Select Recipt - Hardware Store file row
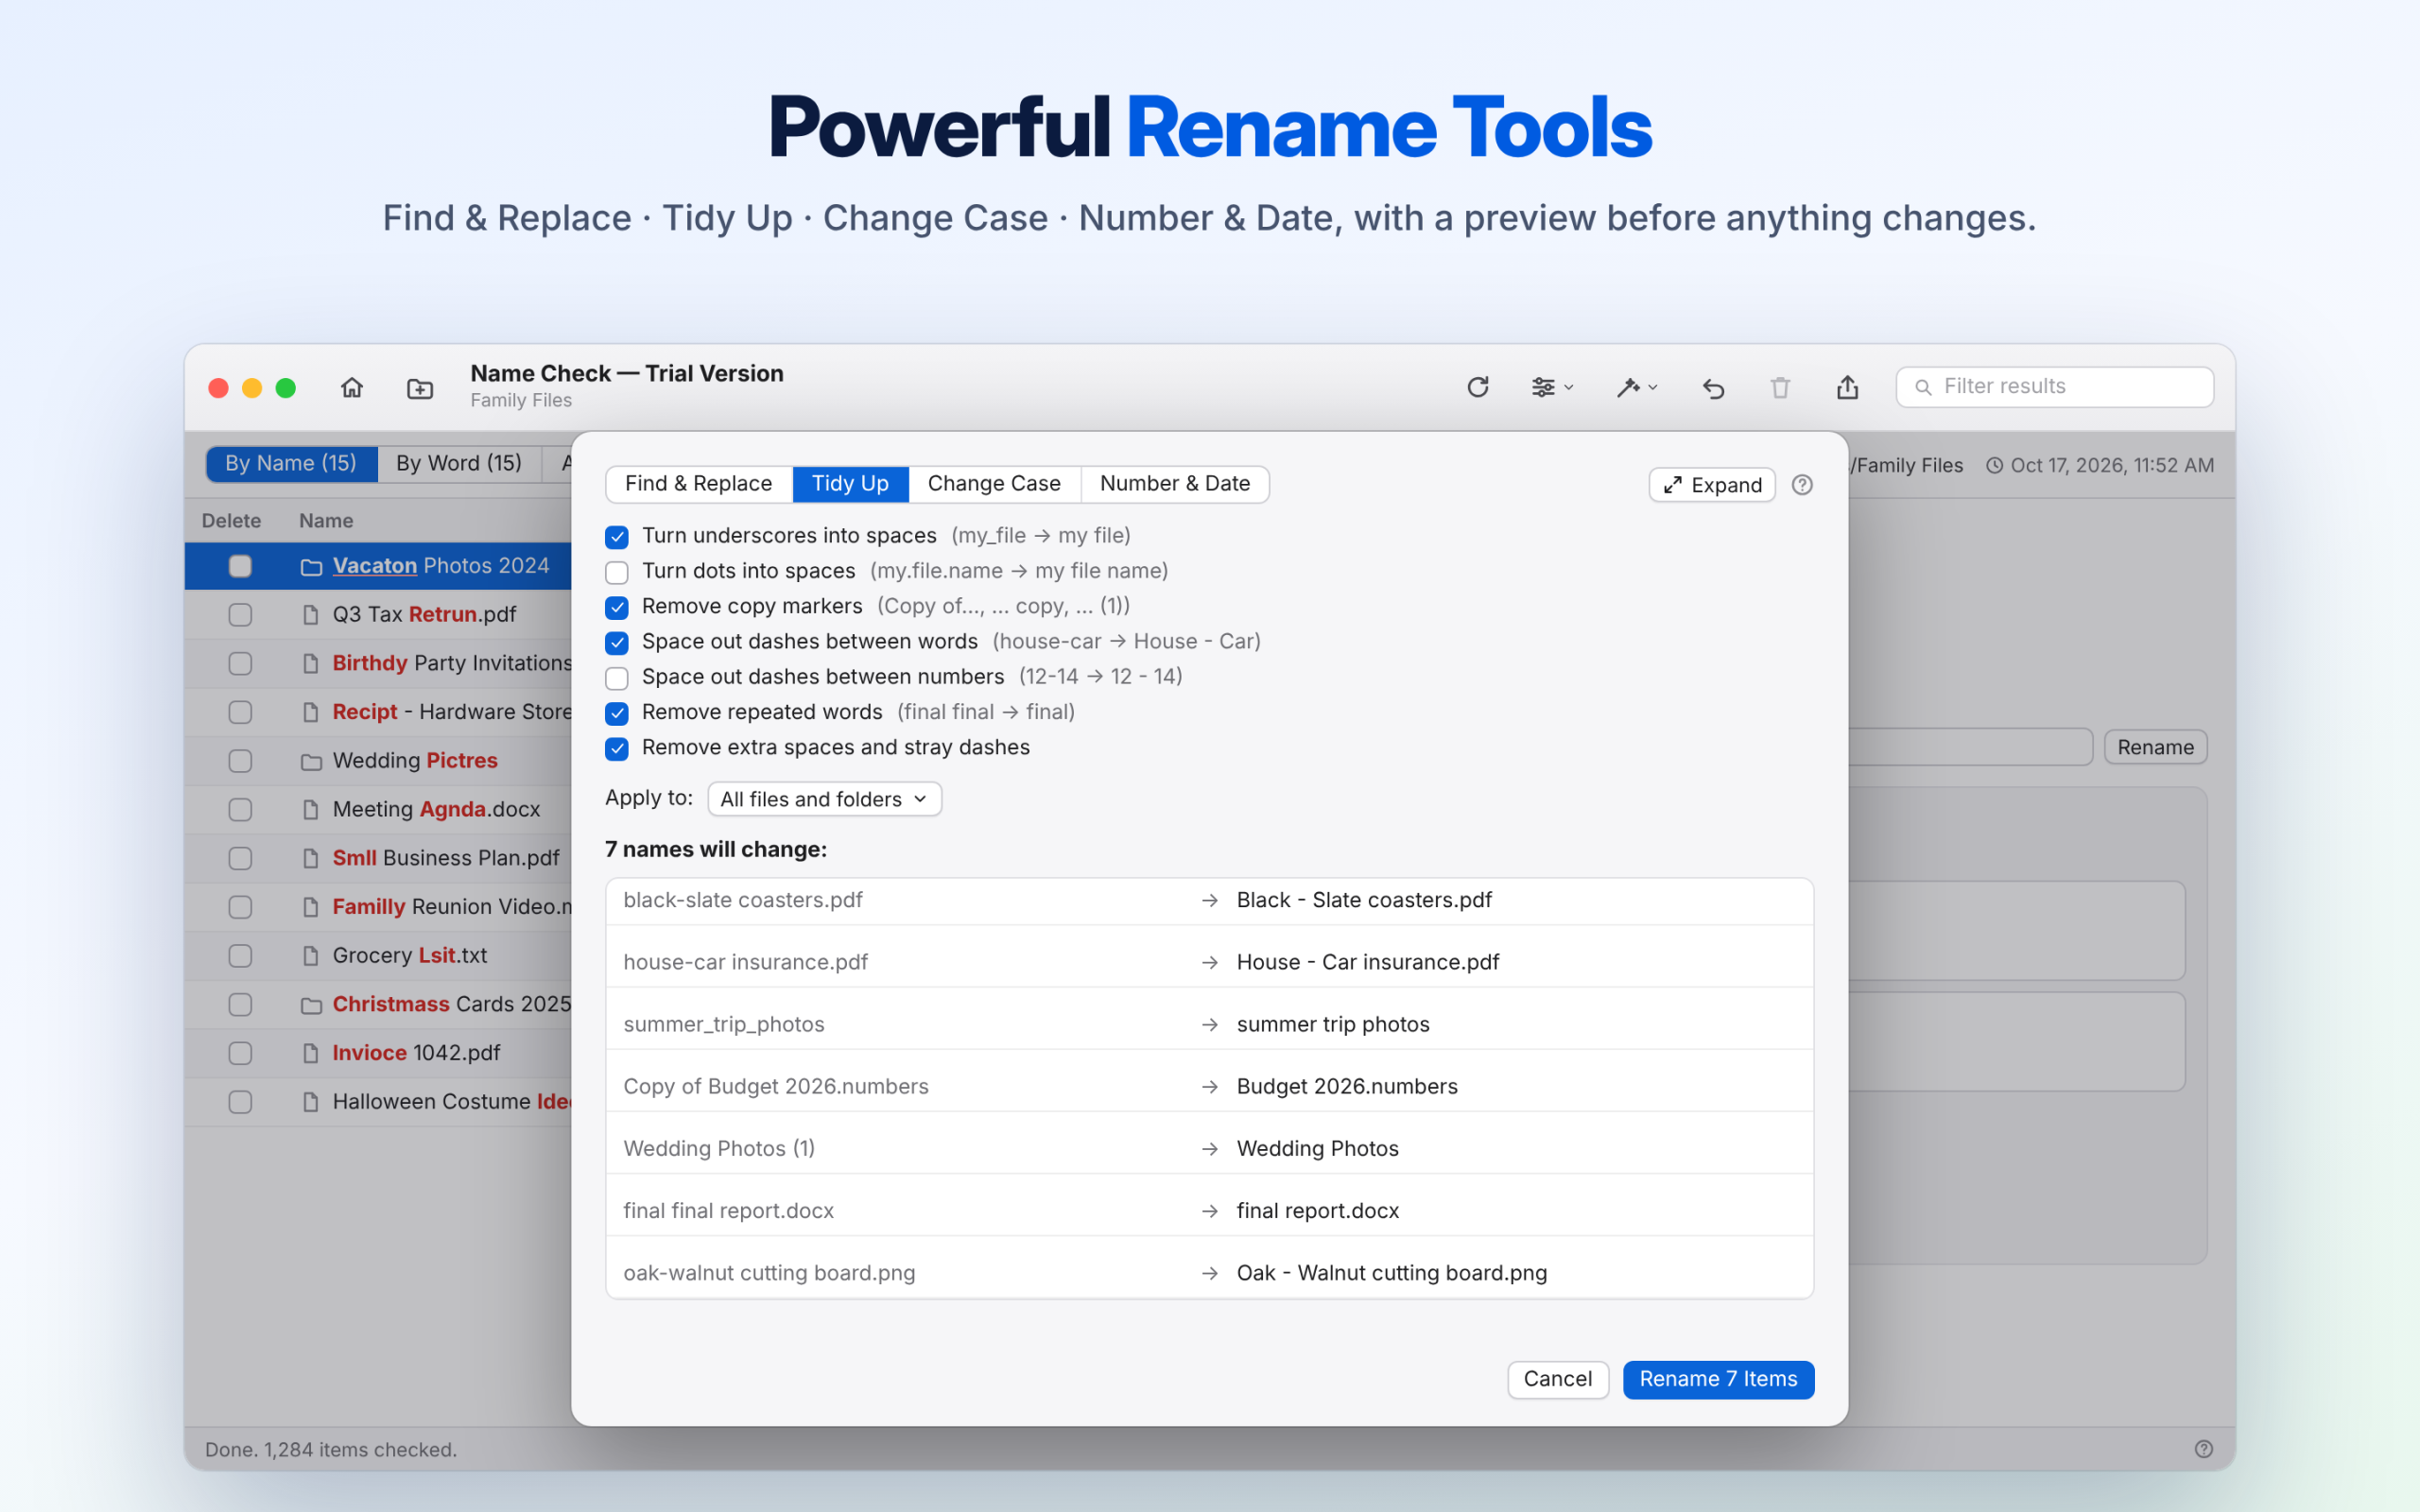This screenshot has width=2420, height=1512. pos(378,712)
